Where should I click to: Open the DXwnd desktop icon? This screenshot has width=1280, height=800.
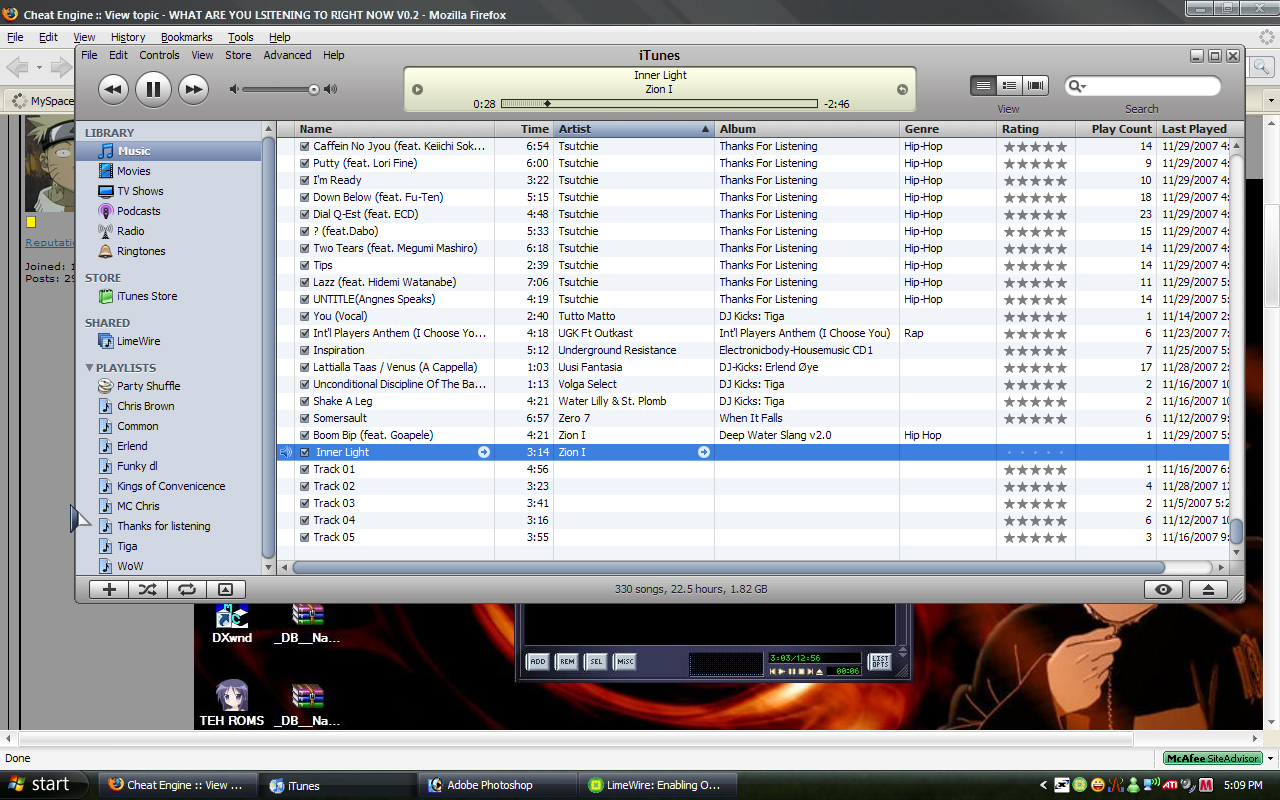[x=232, y=623]
